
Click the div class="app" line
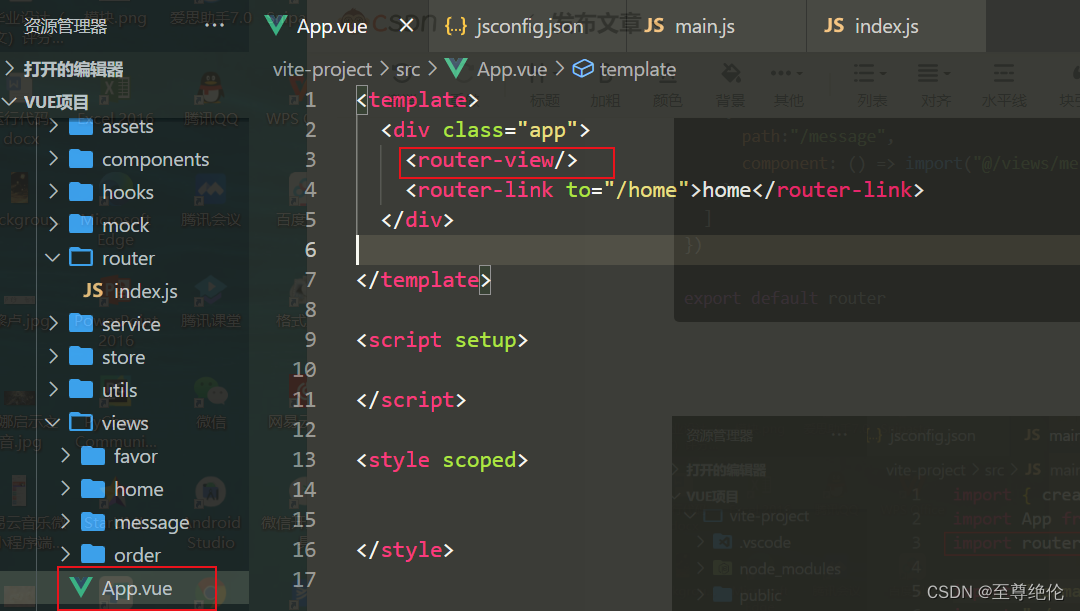tap(486, 130)
